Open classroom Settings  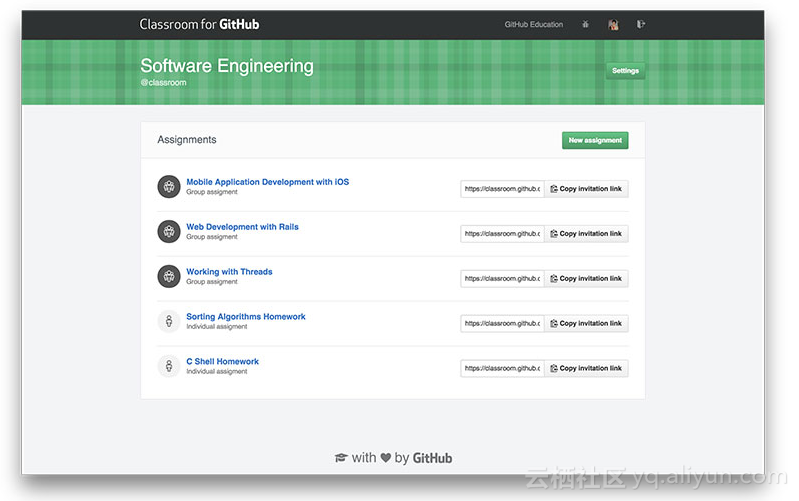pyautogui.click(x=625, y=70)
